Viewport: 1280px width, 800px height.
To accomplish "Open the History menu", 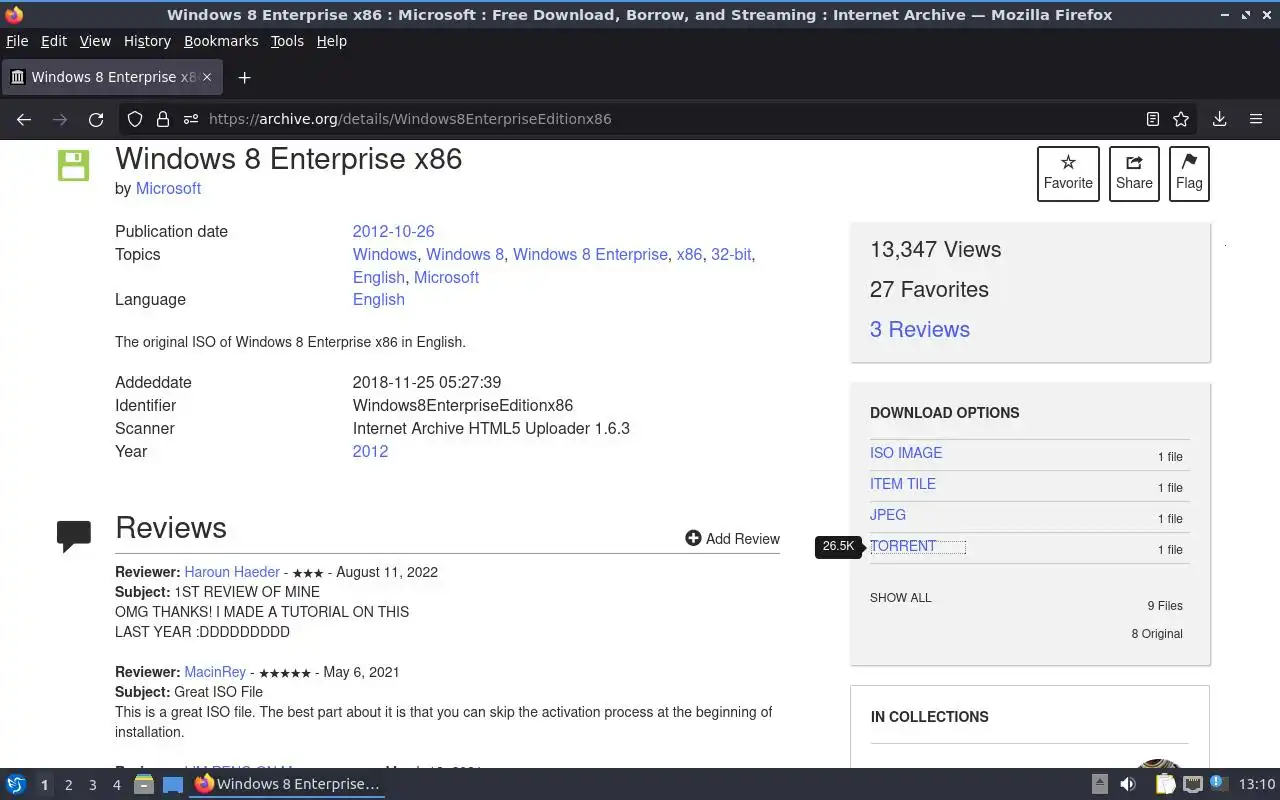I will coord(147,41).
